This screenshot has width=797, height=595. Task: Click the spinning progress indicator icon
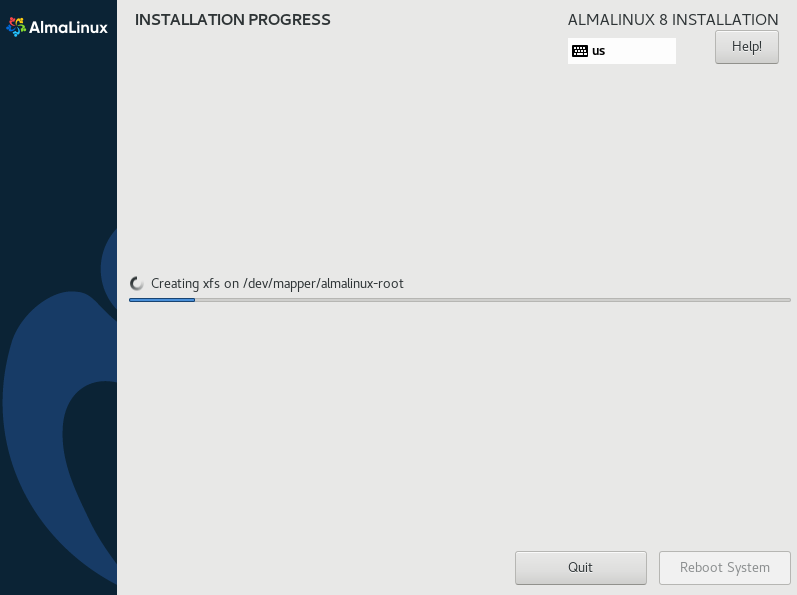pos(137,284)
